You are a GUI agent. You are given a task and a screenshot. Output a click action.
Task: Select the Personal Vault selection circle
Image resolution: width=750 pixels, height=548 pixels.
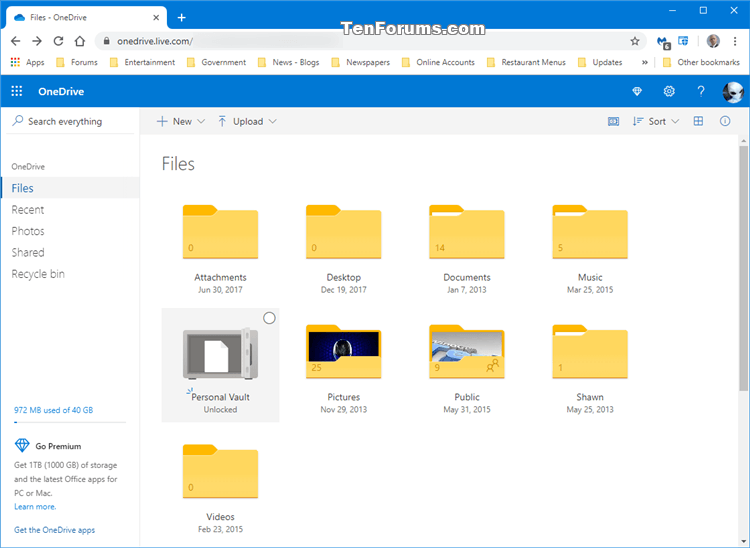[x=269, y=318]
